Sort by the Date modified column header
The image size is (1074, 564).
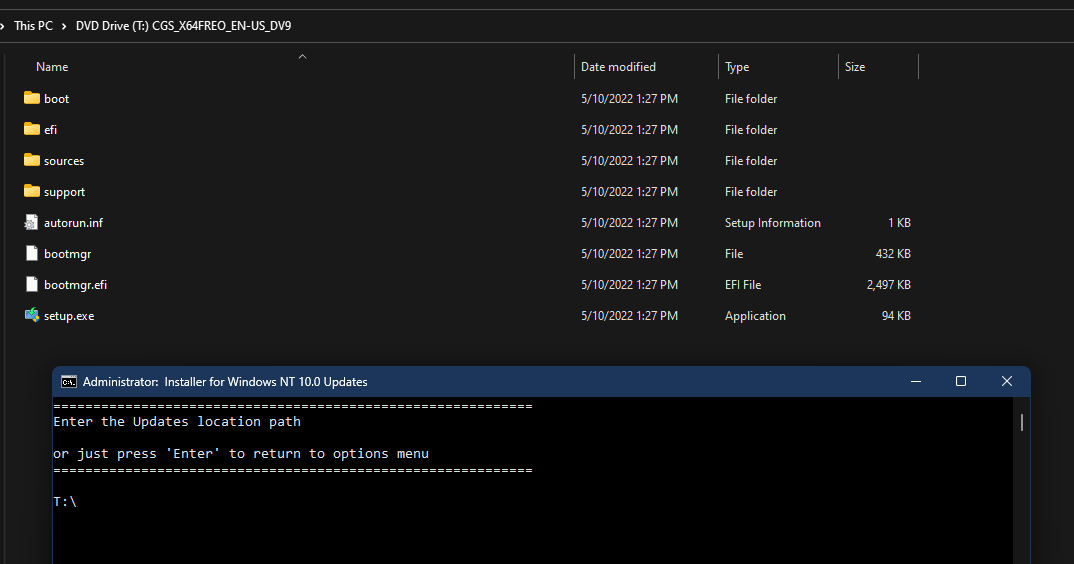618,66
